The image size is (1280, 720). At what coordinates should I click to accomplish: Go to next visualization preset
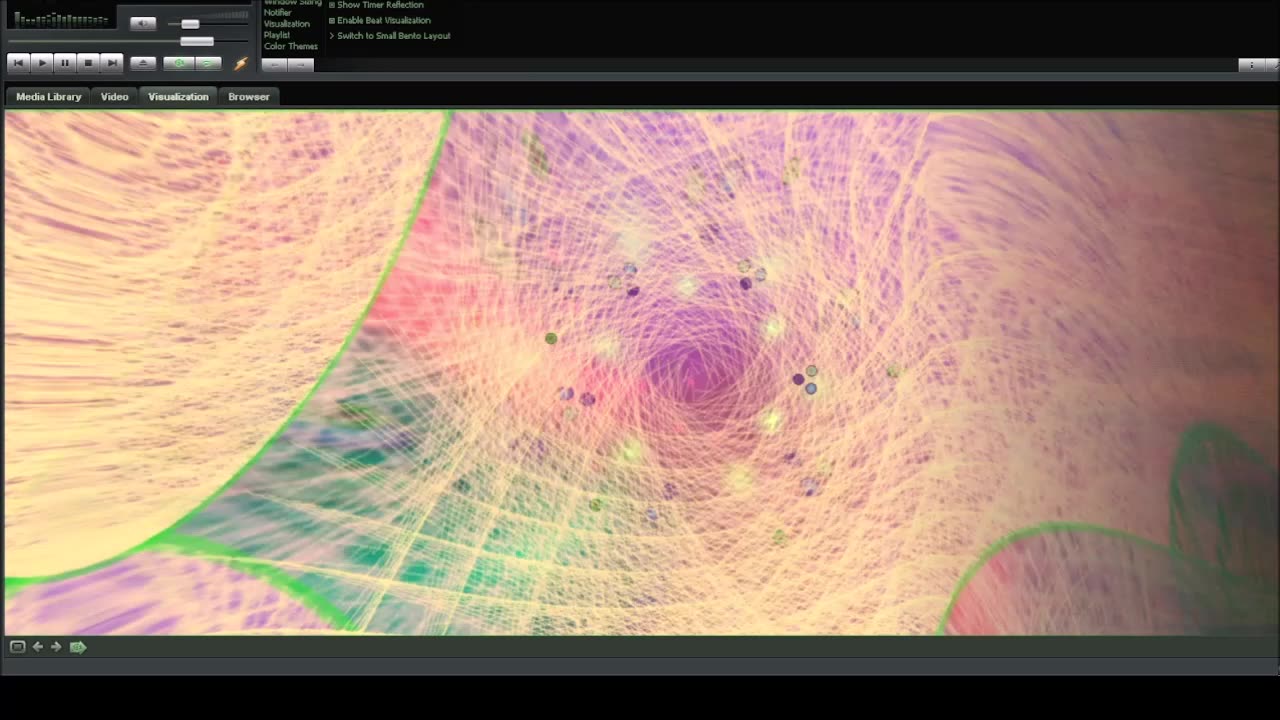[56, 647]
